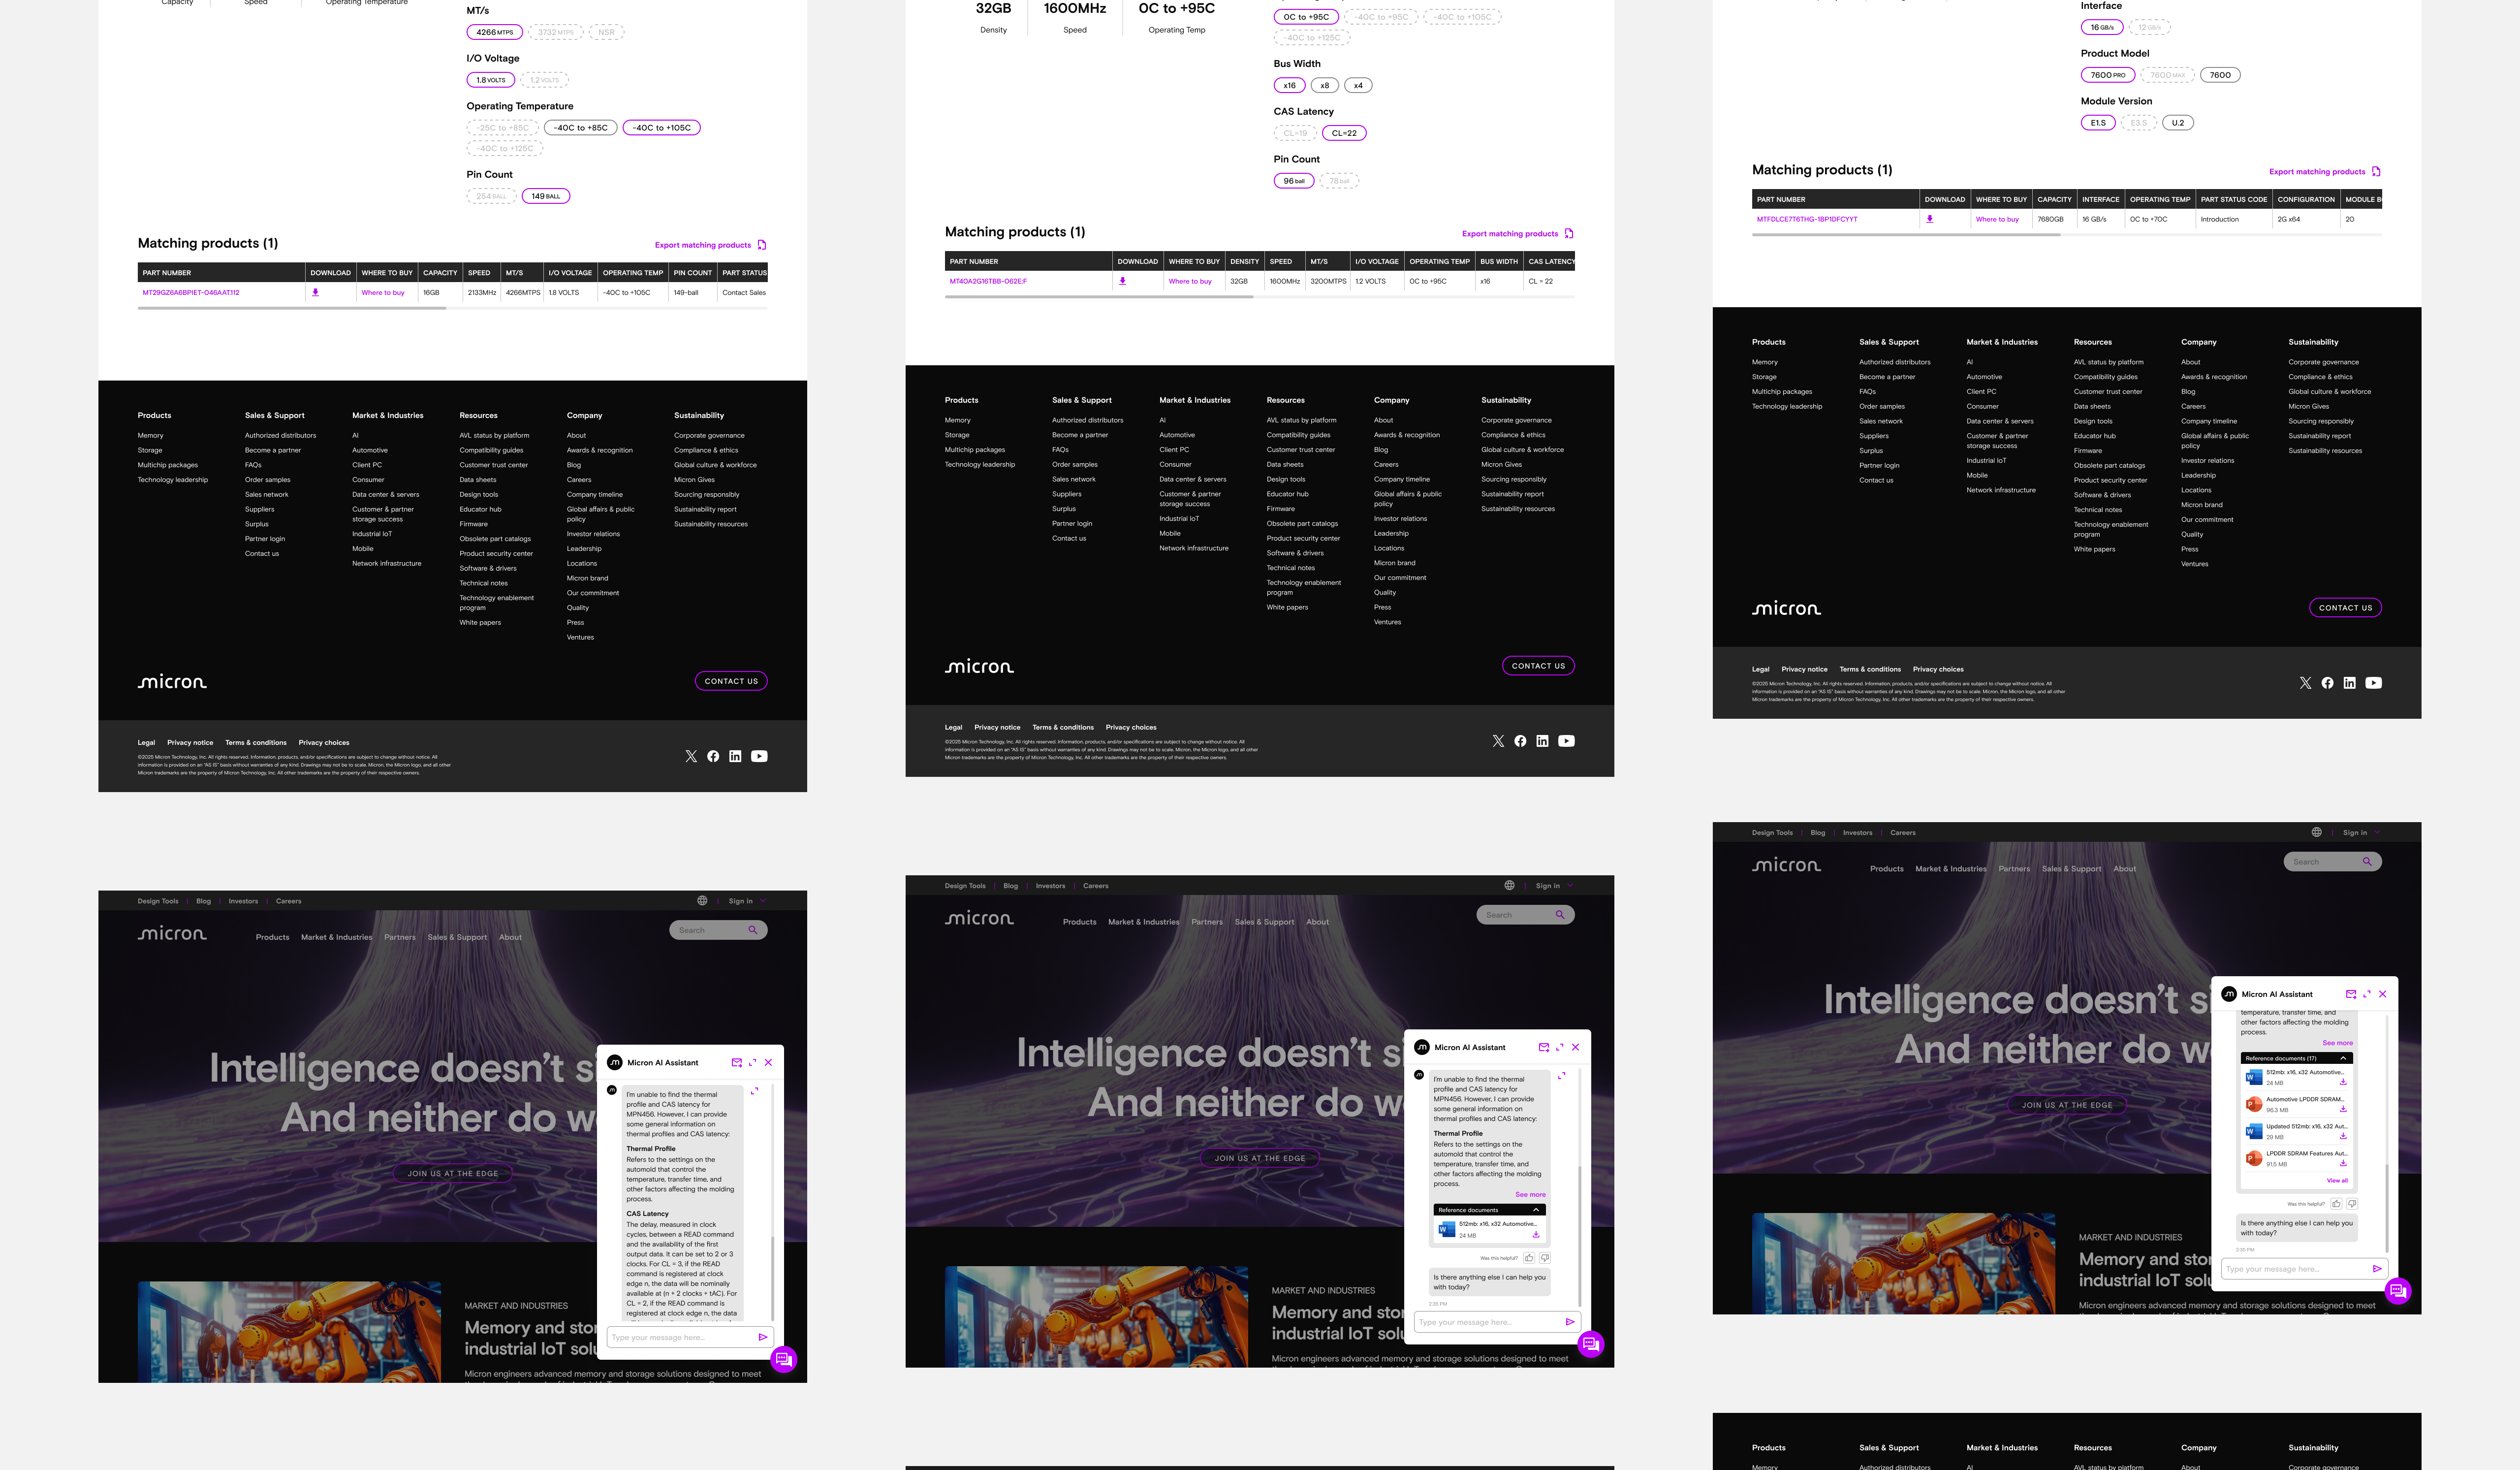
Task: Download the "LPDDR SDRAM Features" reference document
Action: click(x=2343, y=1162)
